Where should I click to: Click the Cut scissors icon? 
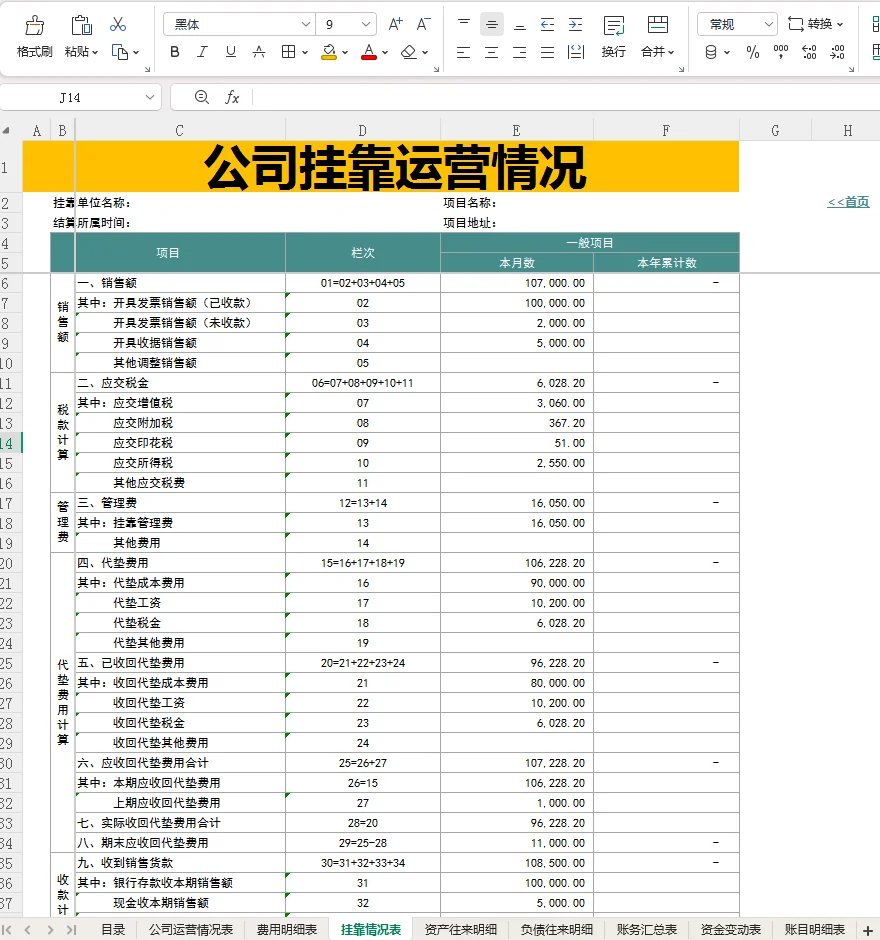(x=118, y=24)
